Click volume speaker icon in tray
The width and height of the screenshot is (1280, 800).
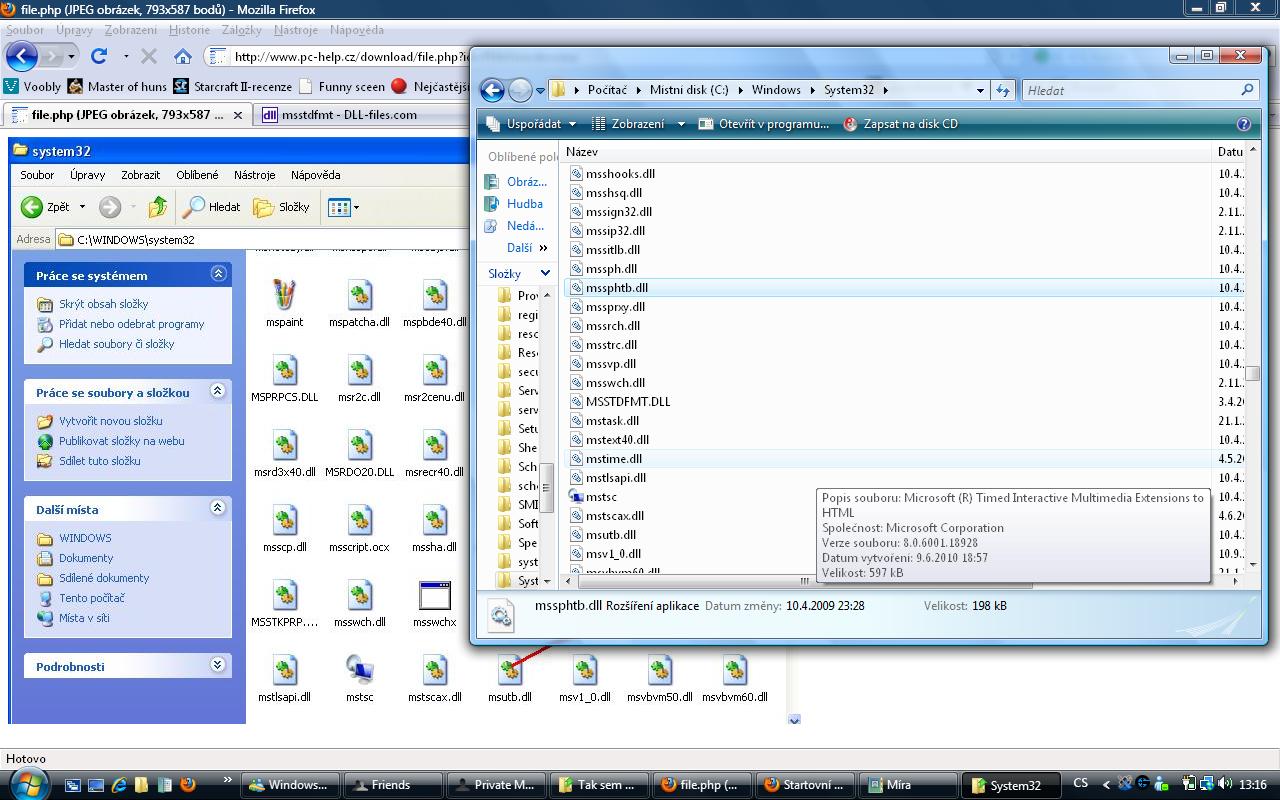click(1227, 785)
